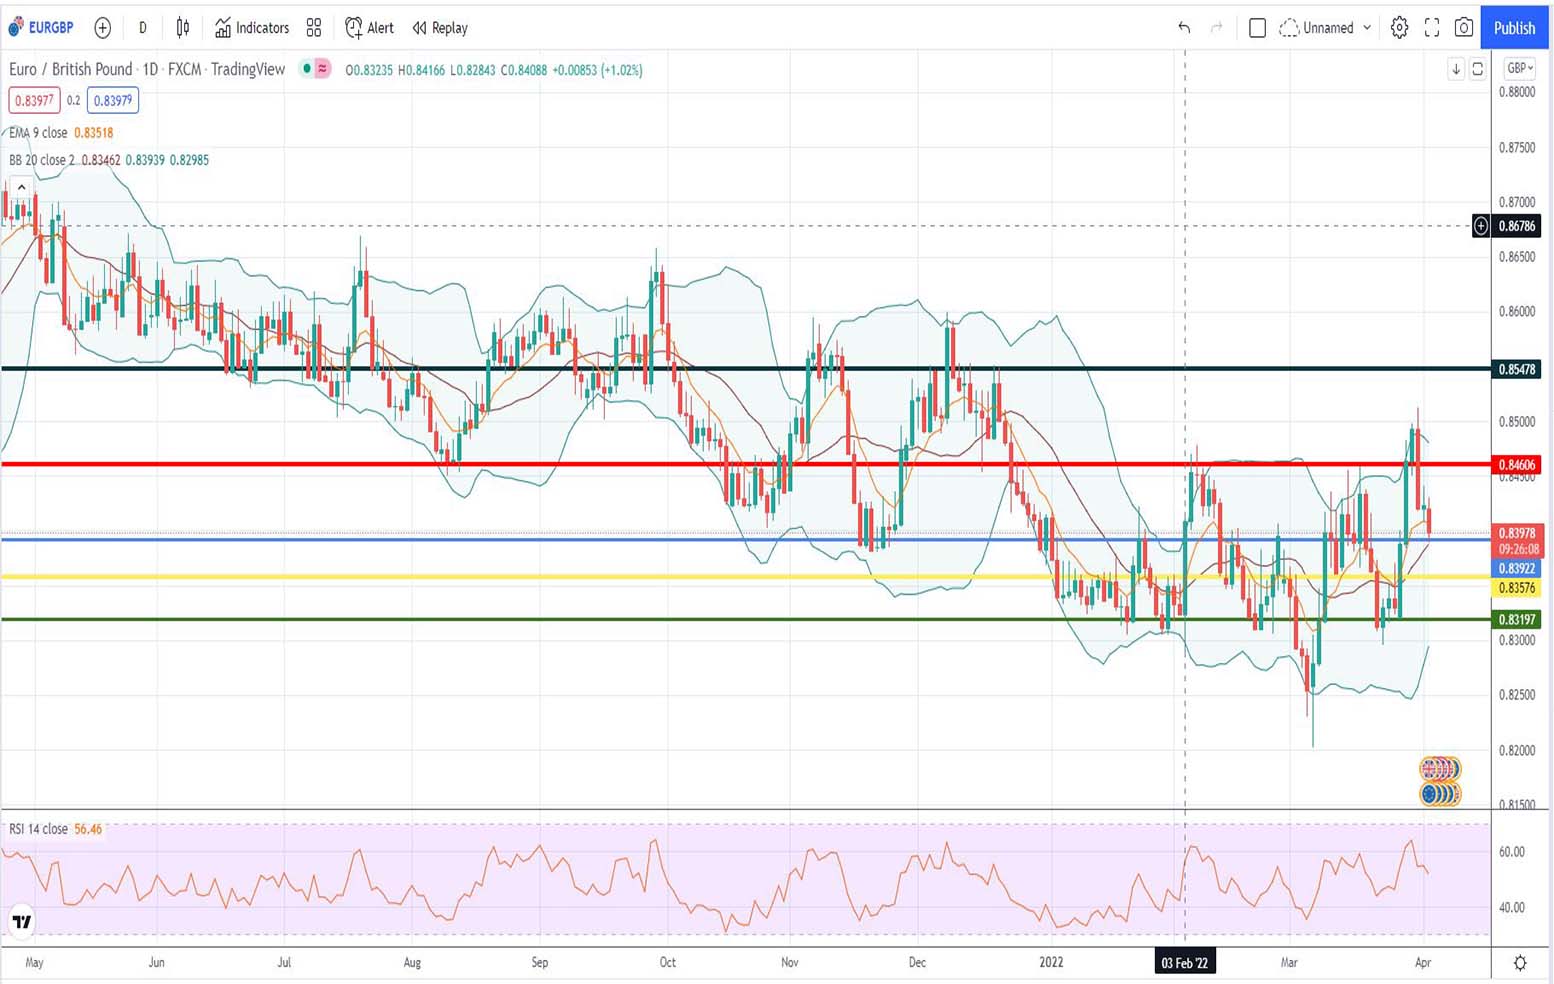The width and height of the screenshot is (1554, 984).
Task: Click the Publish button
Action: (x=1514, y=28)
